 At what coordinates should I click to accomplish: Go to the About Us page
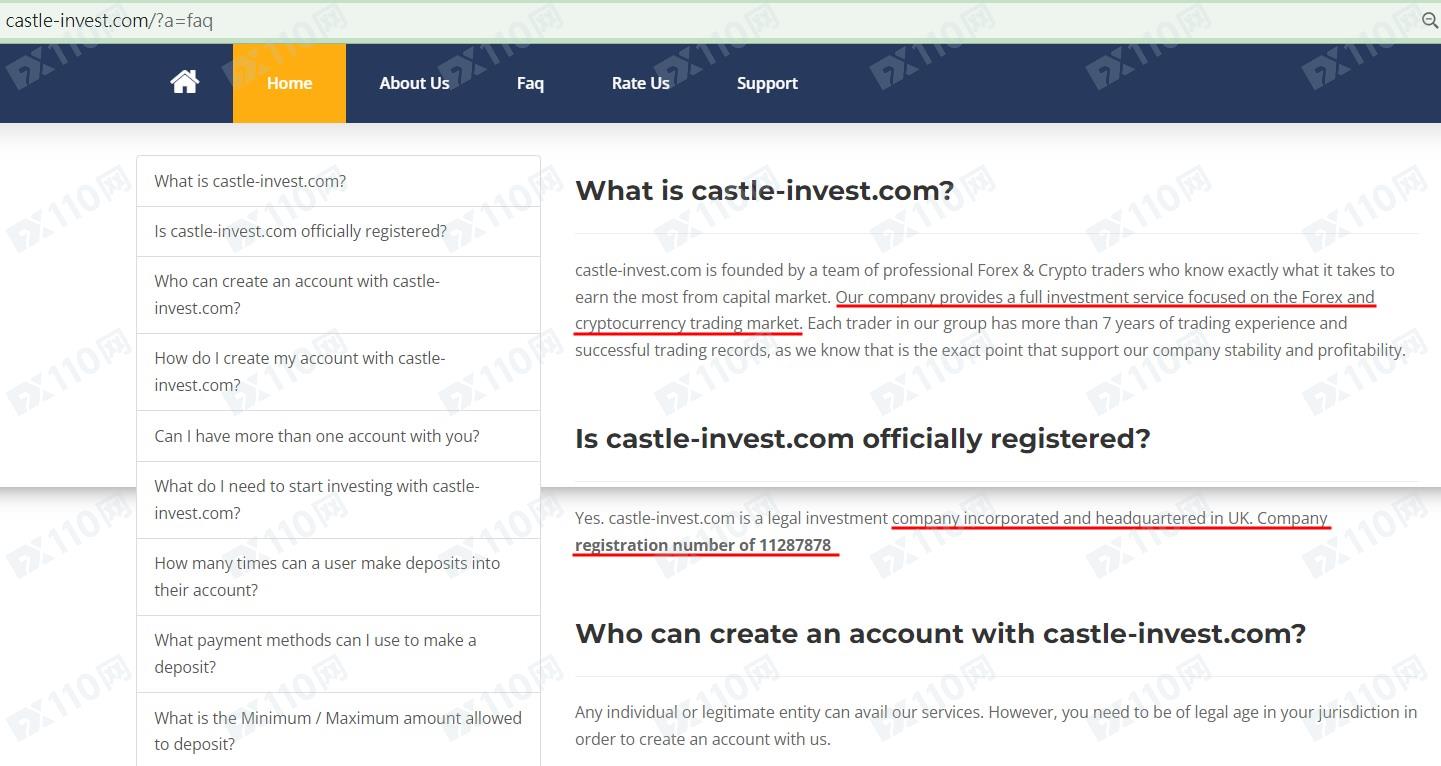click(x=414, y=83)
